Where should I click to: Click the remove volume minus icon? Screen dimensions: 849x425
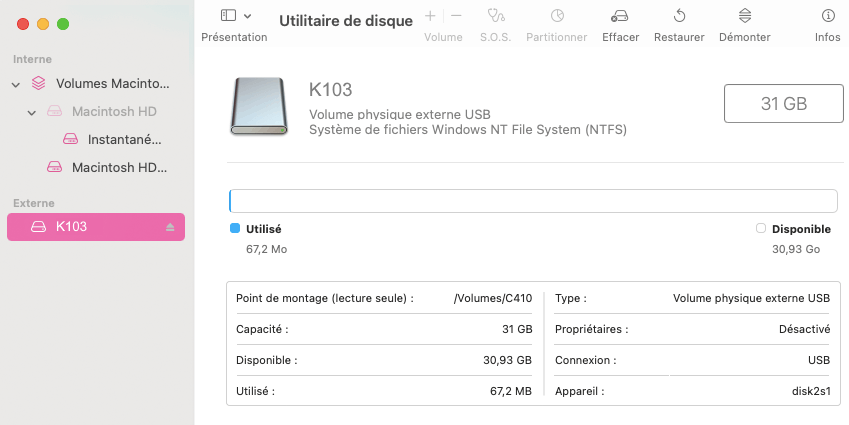tap(456, 16)
